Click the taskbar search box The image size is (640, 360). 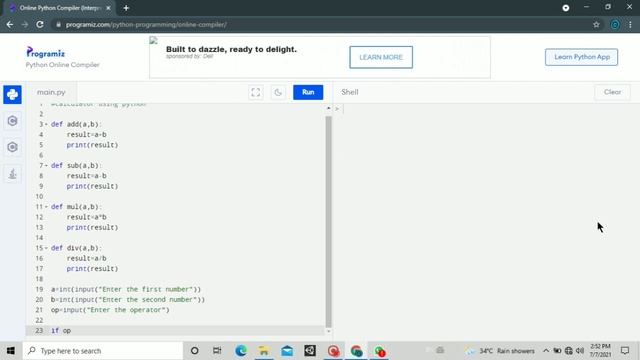point(103,351)
